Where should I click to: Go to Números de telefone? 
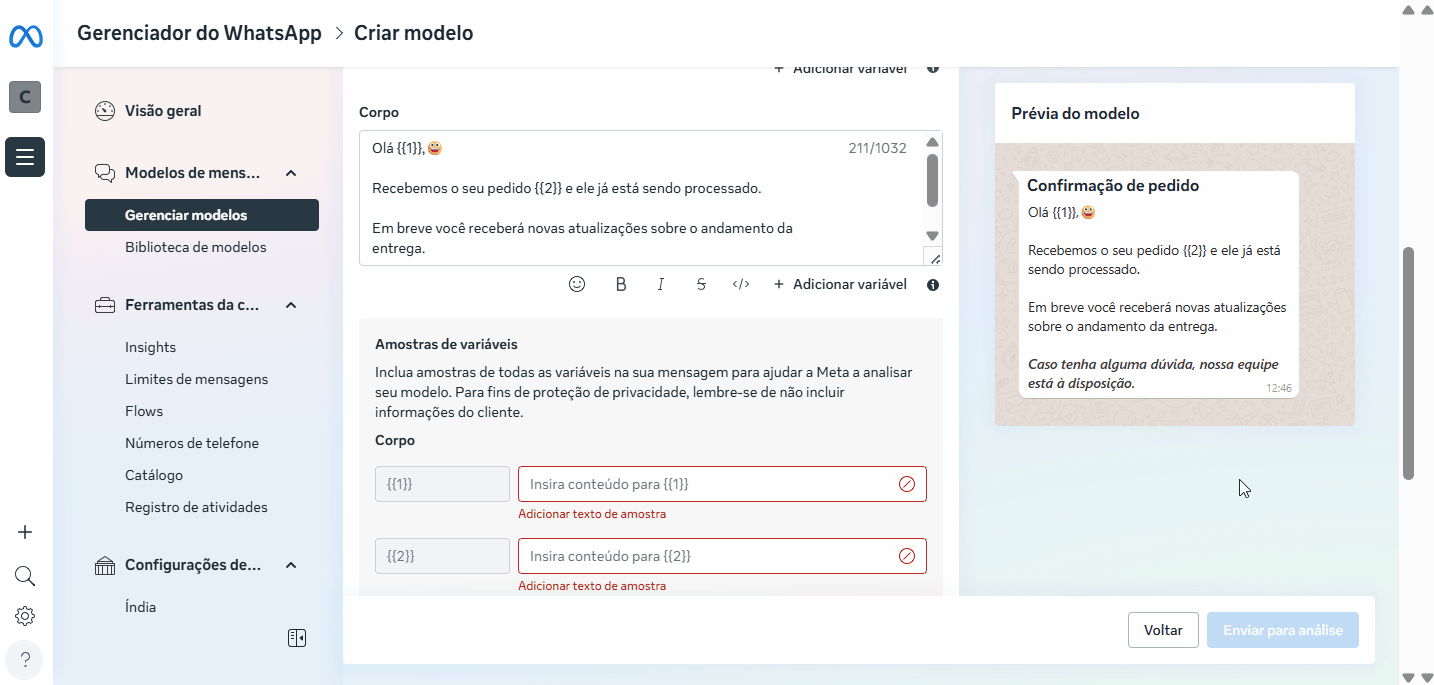pyautogui.click(x=192, y=443)
